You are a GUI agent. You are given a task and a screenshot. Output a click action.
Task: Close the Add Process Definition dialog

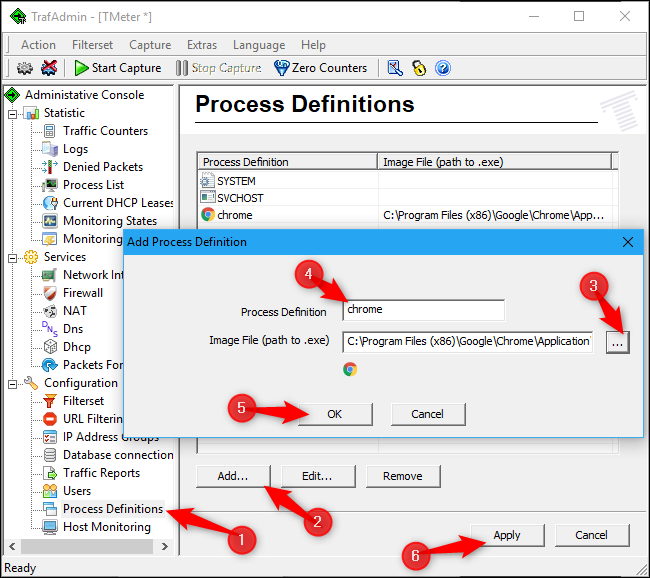click(627, 242)
